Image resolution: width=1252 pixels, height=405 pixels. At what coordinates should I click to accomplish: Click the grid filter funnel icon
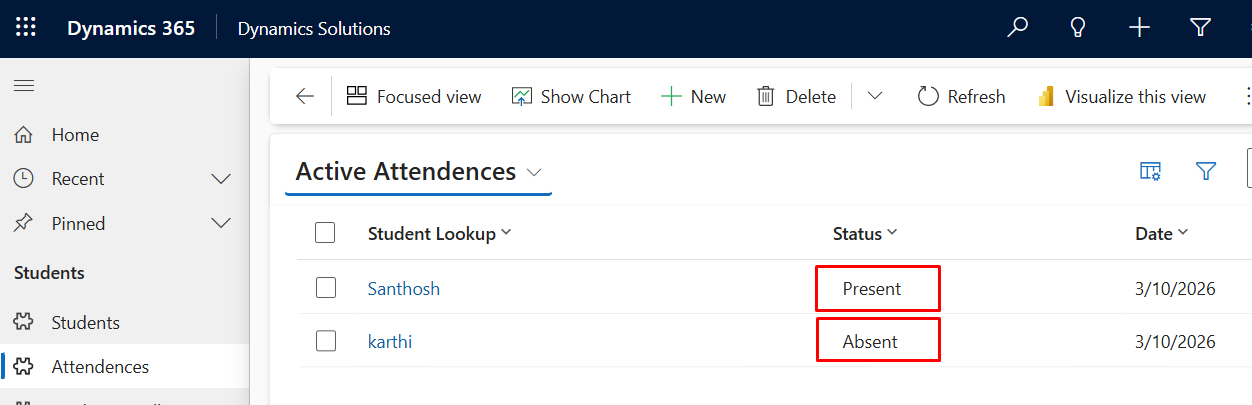[1206, 171]
